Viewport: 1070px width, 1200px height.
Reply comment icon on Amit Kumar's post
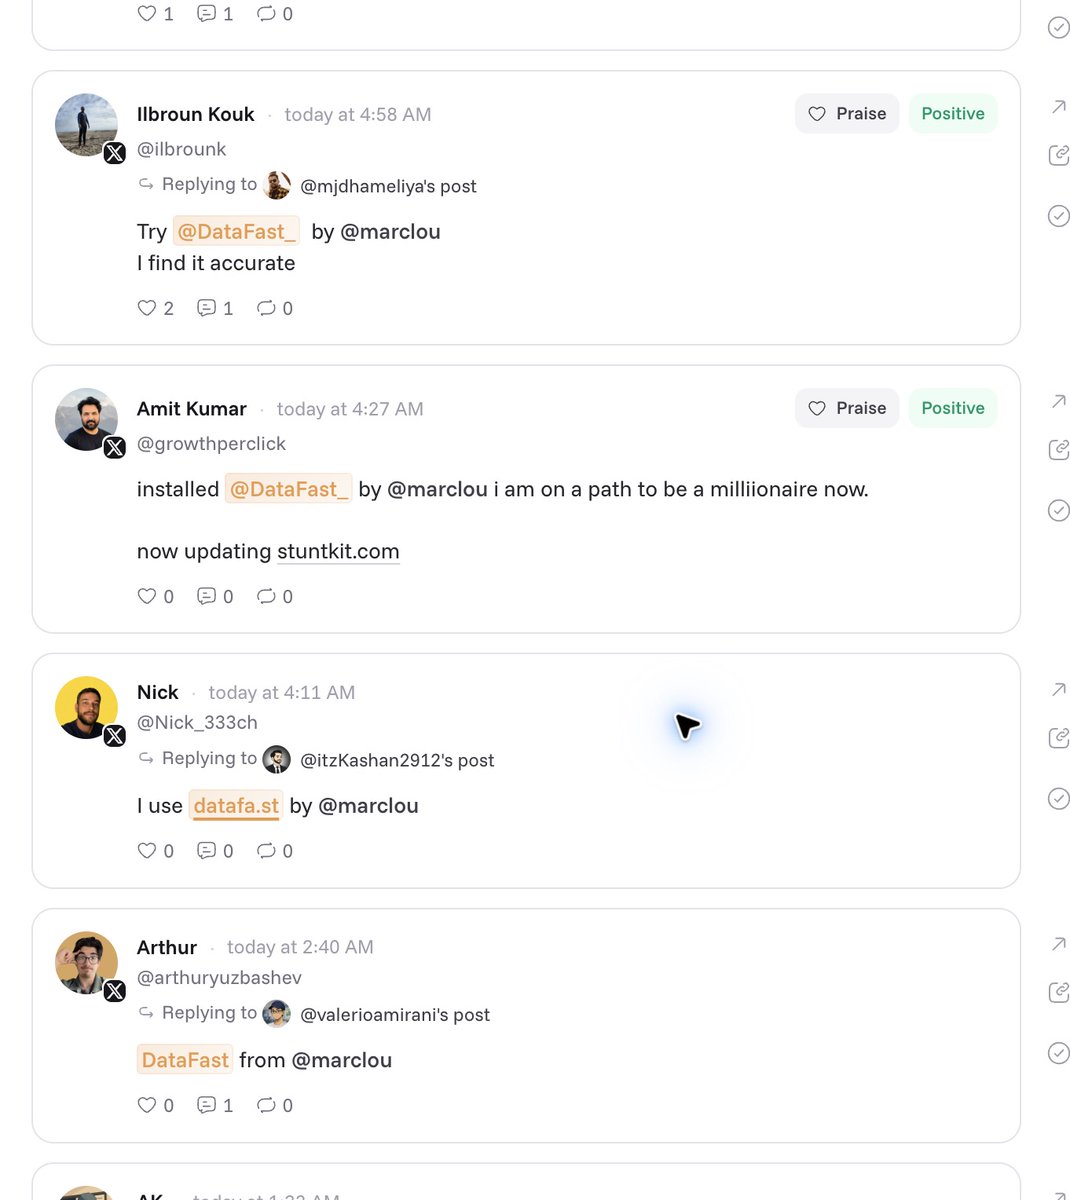[207, 596]
